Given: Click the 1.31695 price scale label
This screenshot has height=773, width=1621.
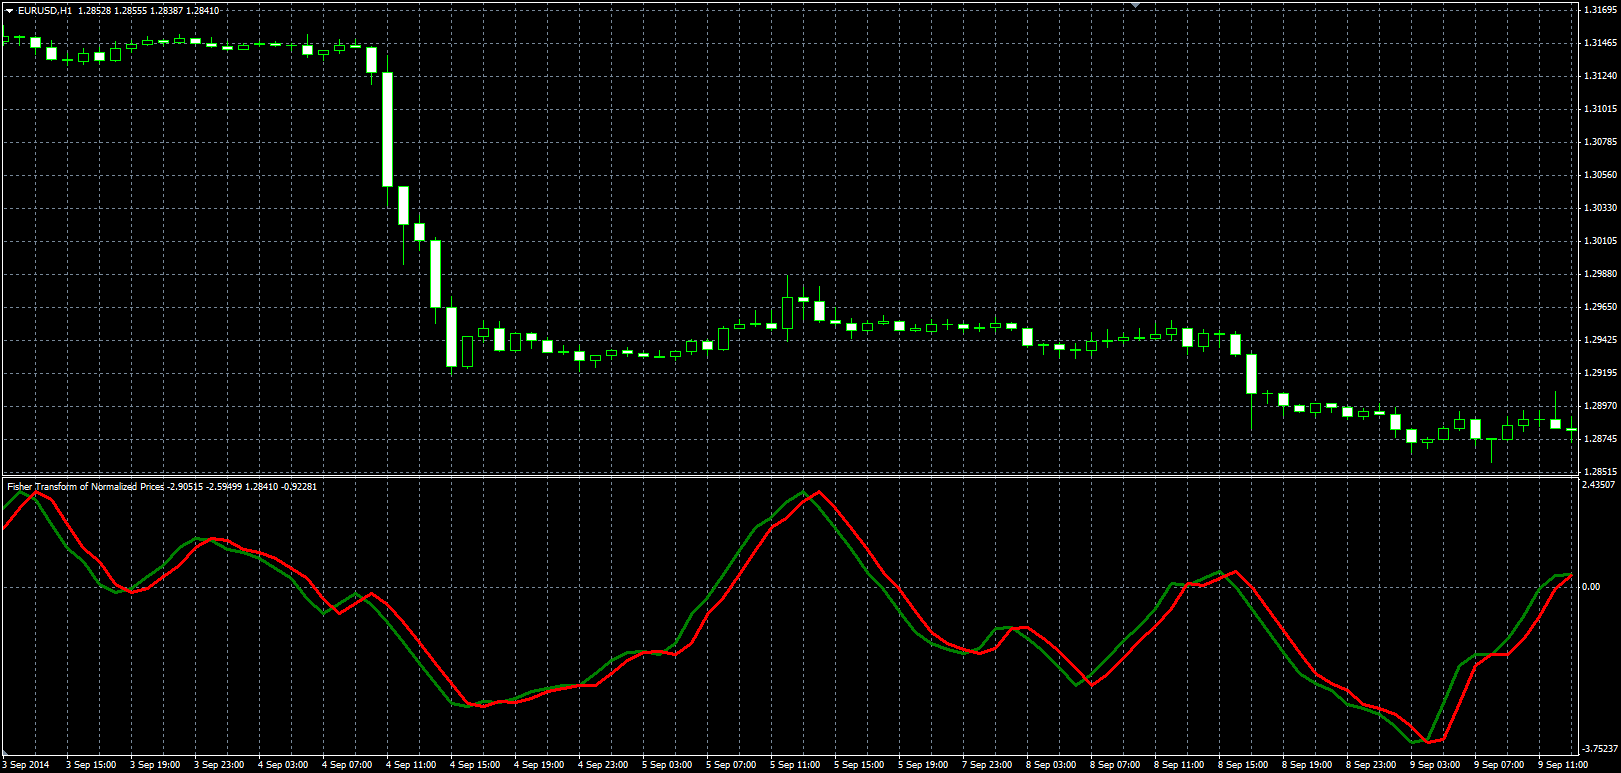Looking at the screenshot, I should coord(1601,10).
